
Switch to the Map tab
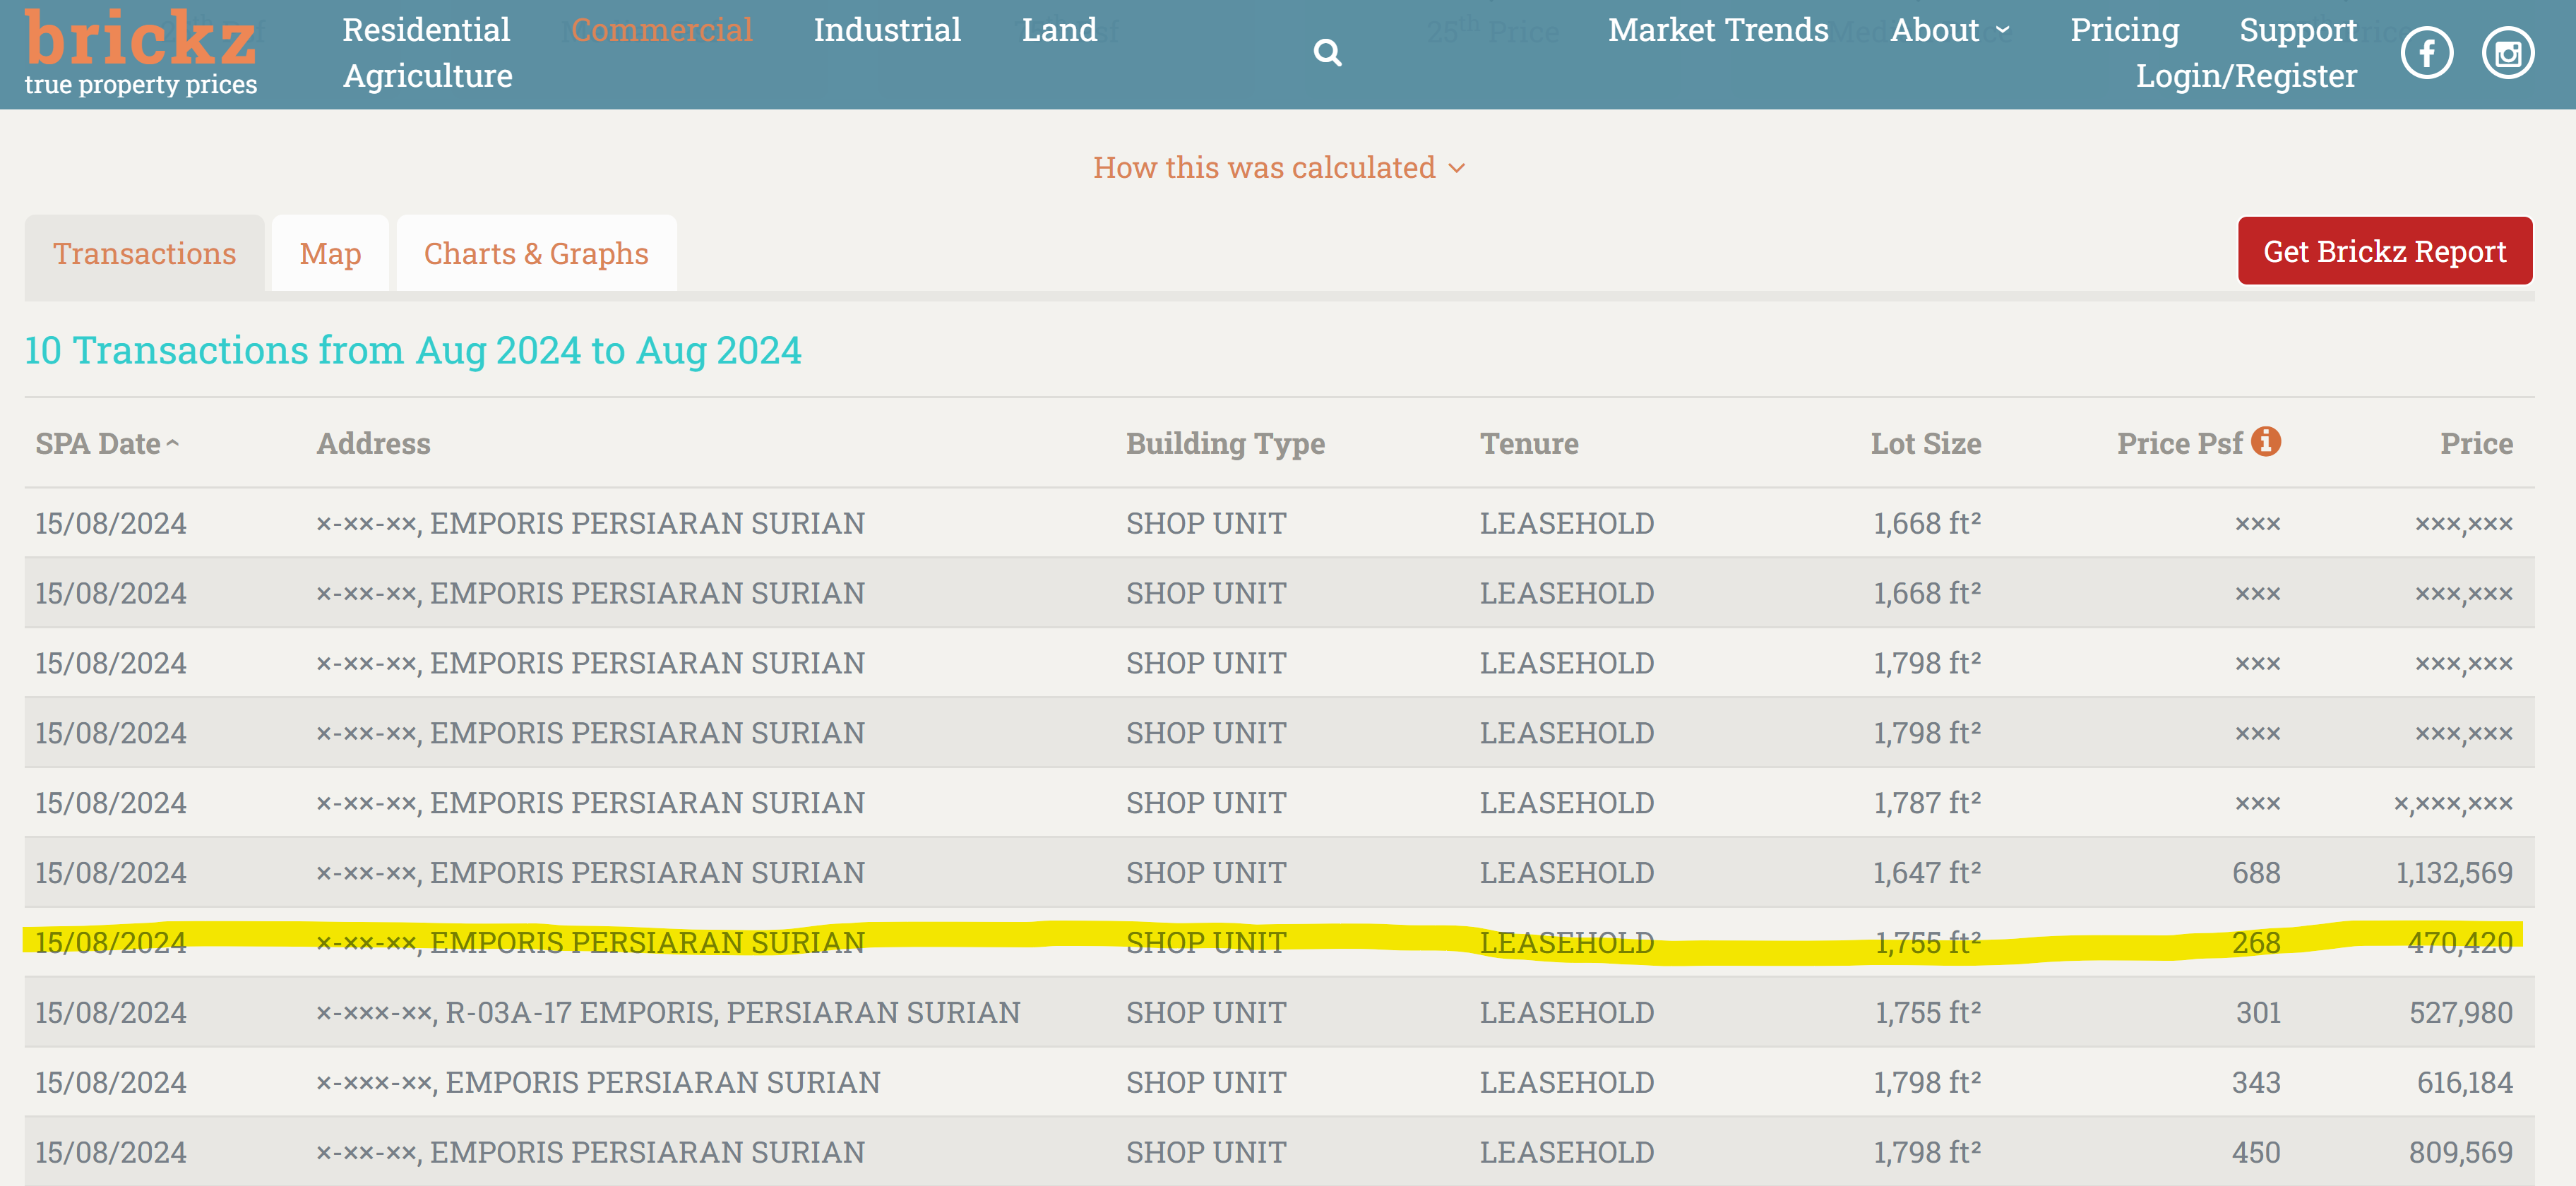pos(330,254)
